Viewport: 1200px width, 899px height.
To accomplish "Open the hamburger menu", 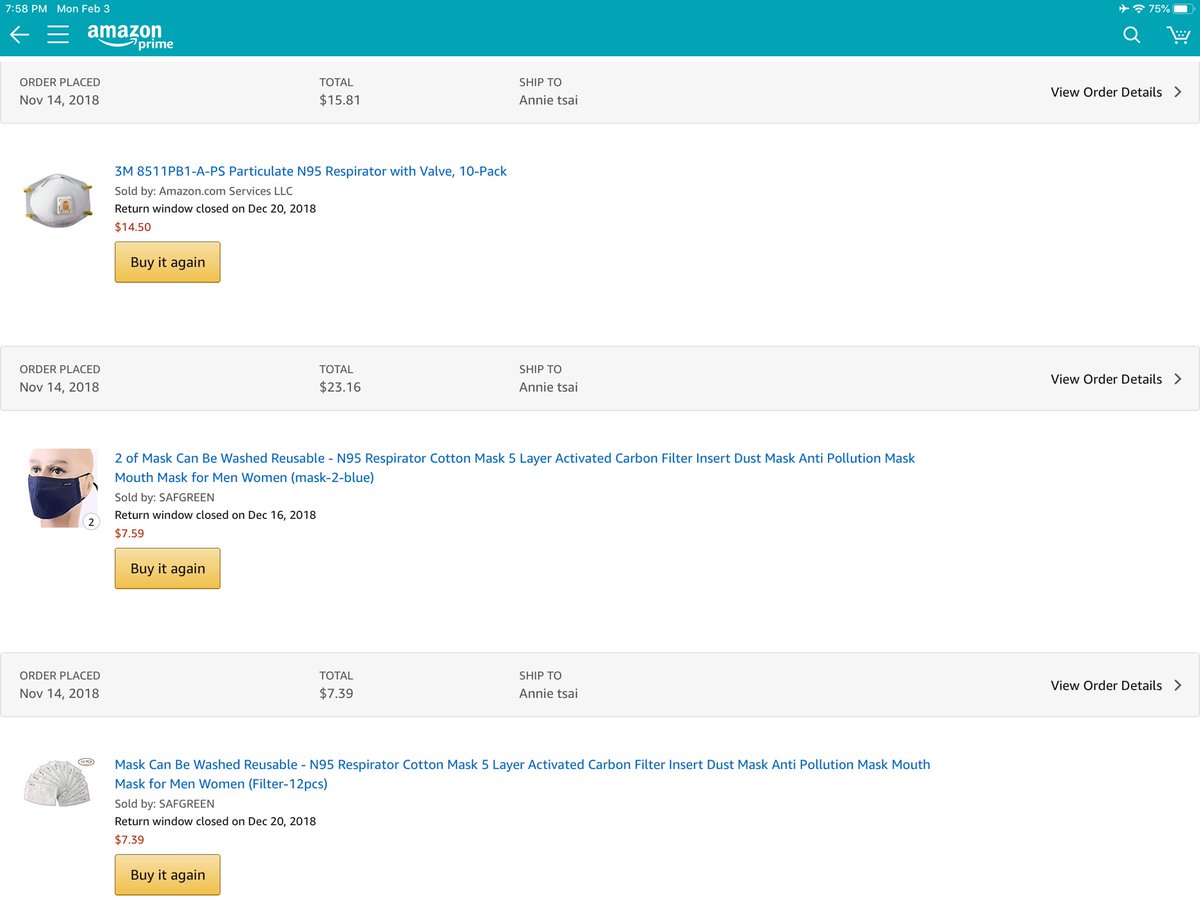I will (58, 35).
